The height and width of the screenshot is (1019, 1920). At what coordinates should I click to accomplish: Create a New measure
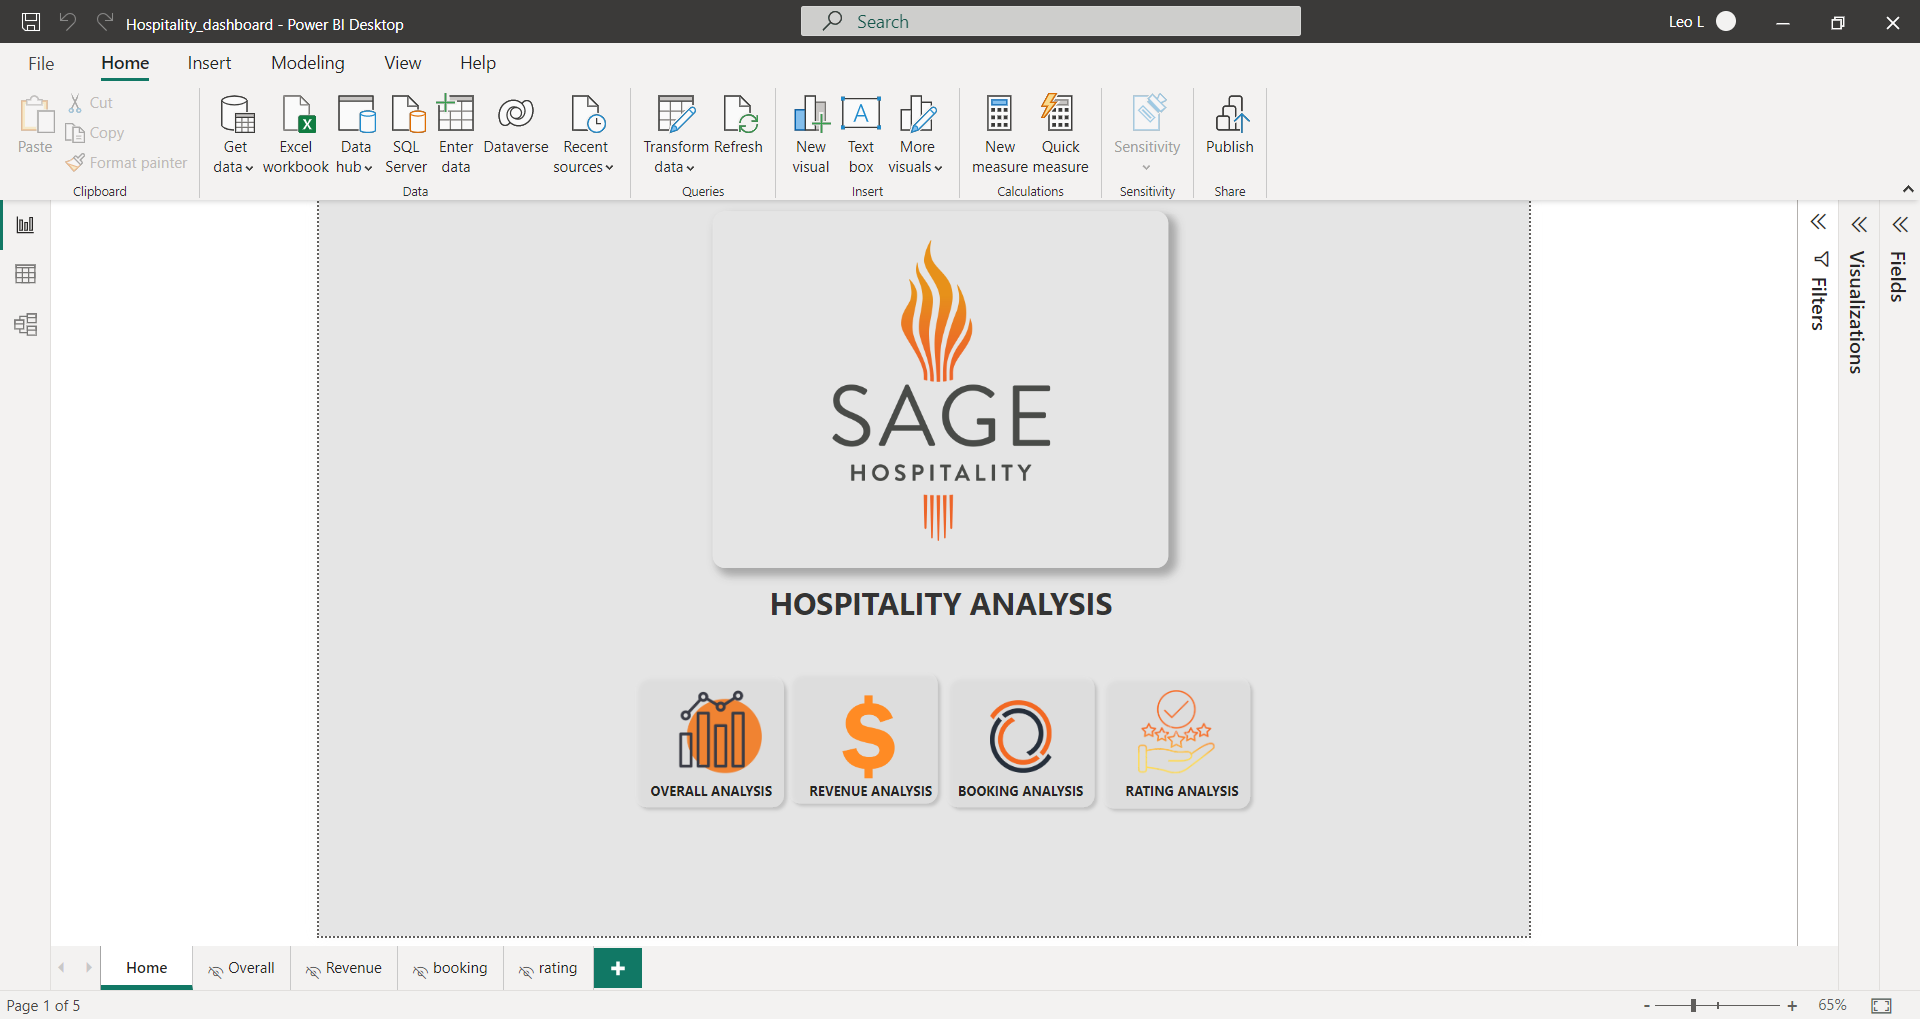(1000, 134)
